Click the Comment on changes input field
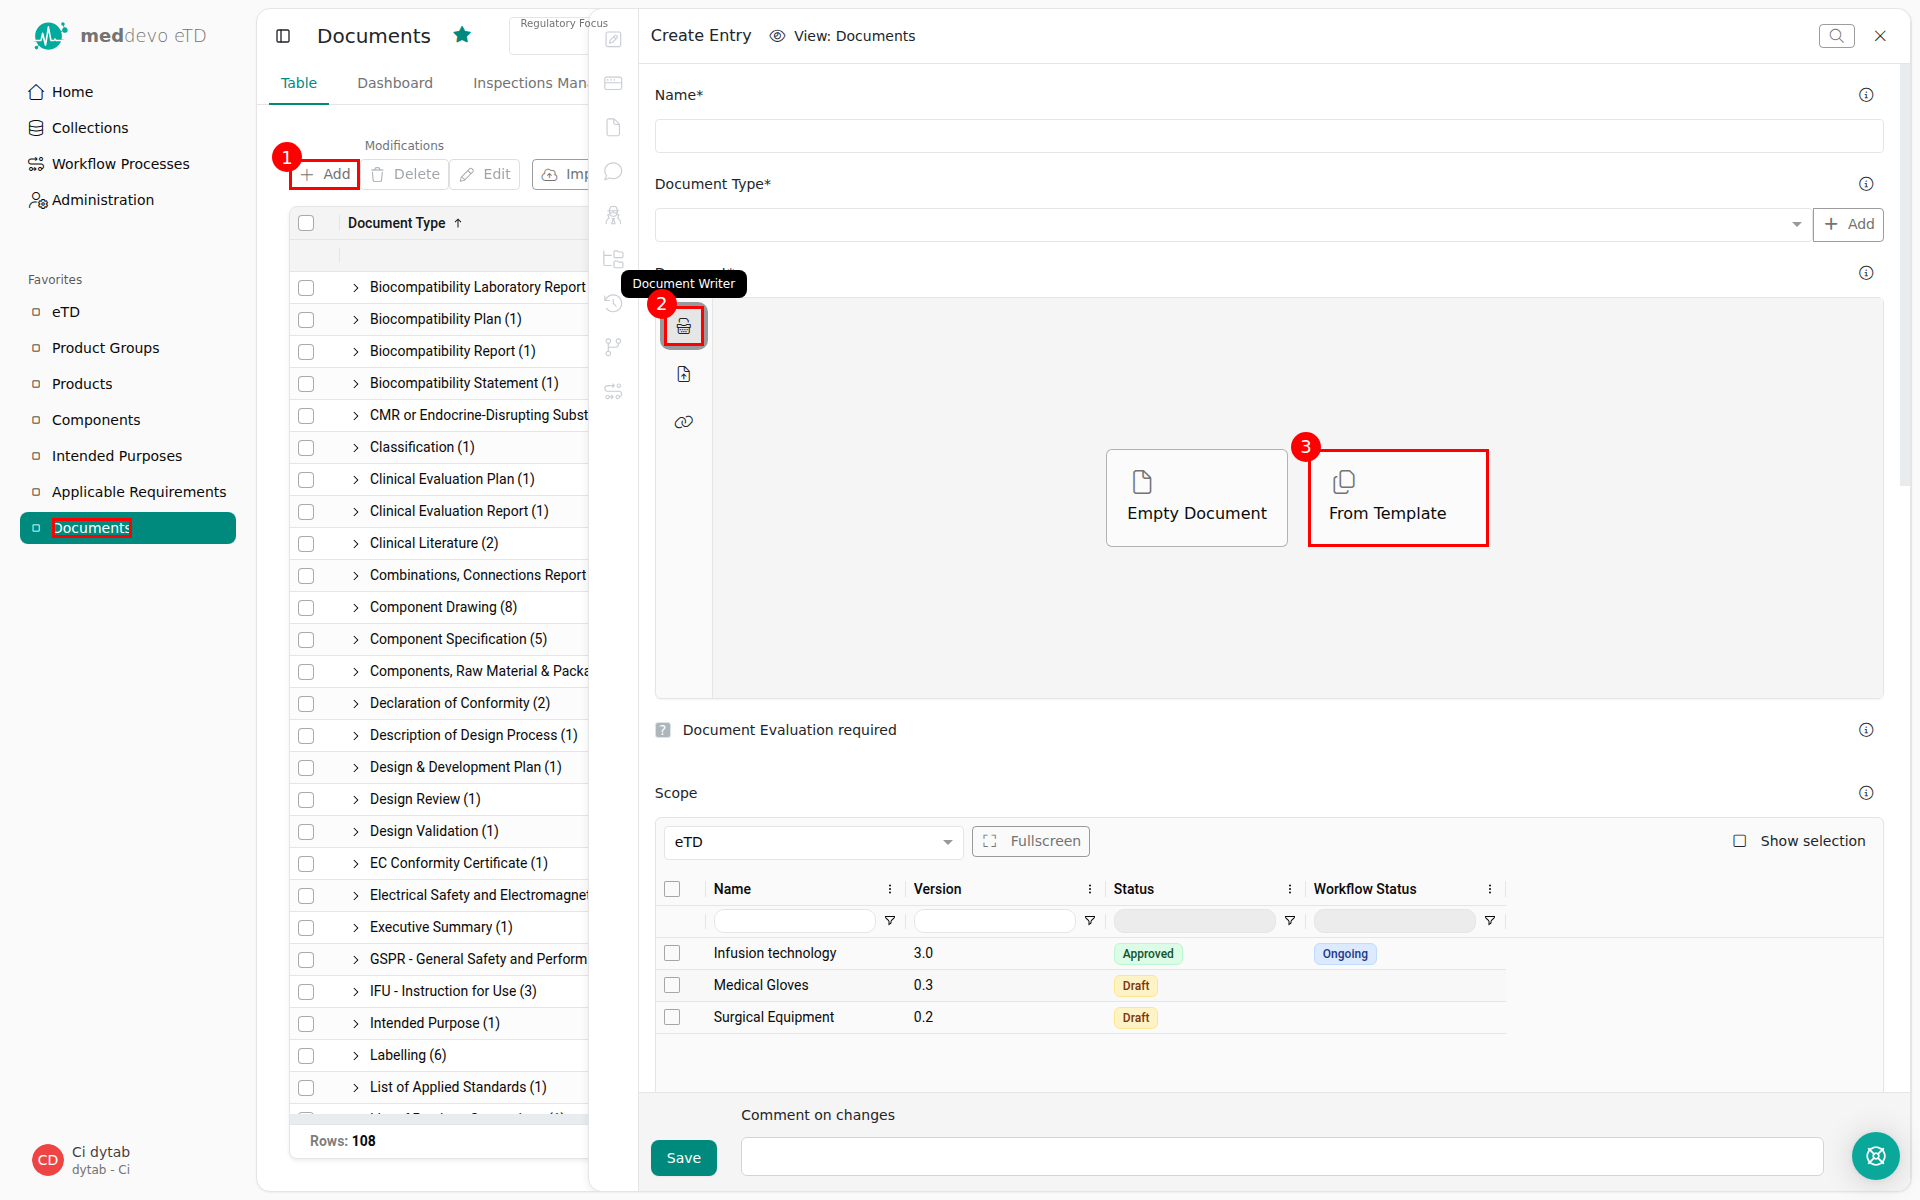 point(1281,1157)
